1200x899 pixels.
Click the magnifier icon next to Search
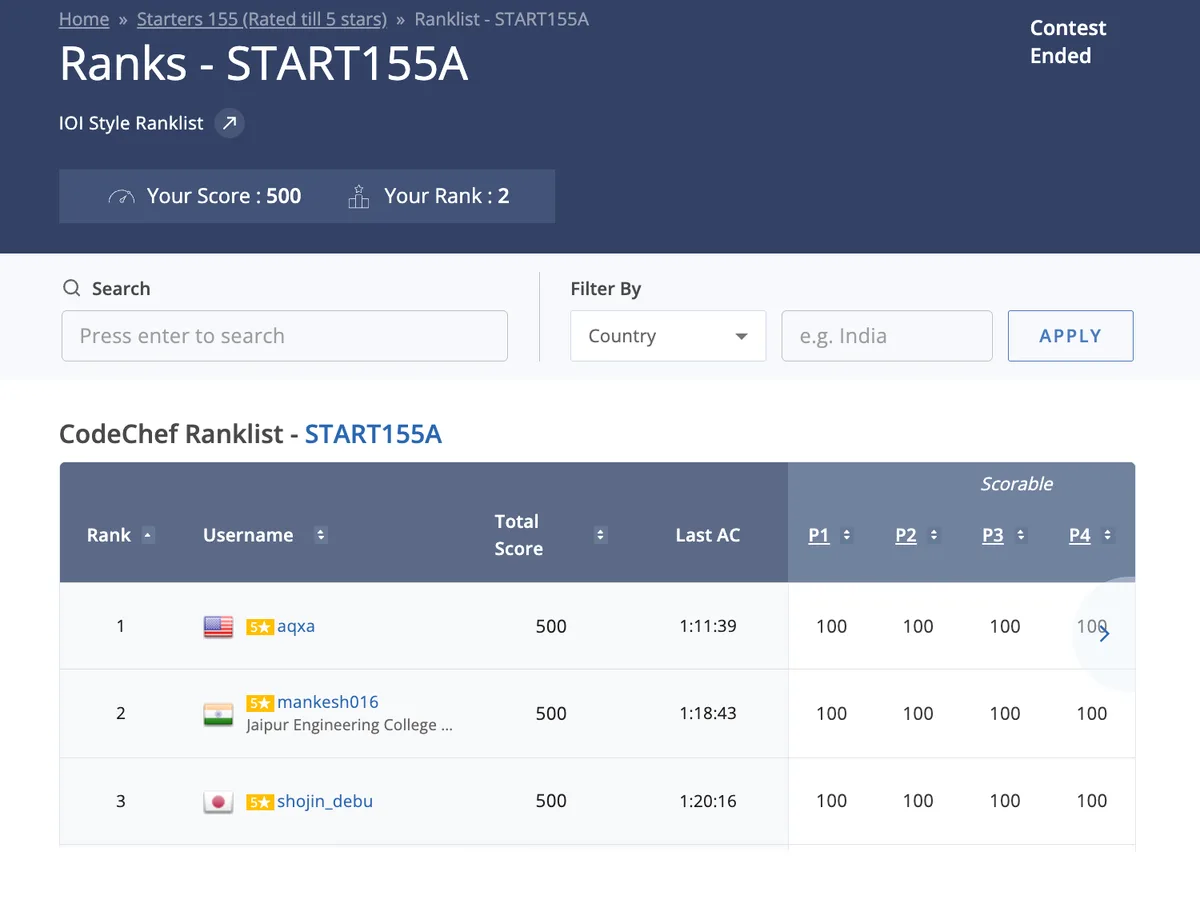coord(72,289)
